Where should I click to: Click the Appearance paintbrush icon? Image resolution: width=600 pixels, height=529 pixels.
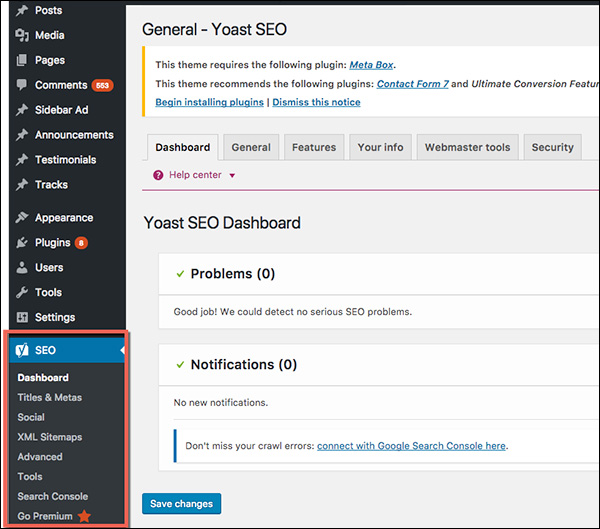[22, 218]
